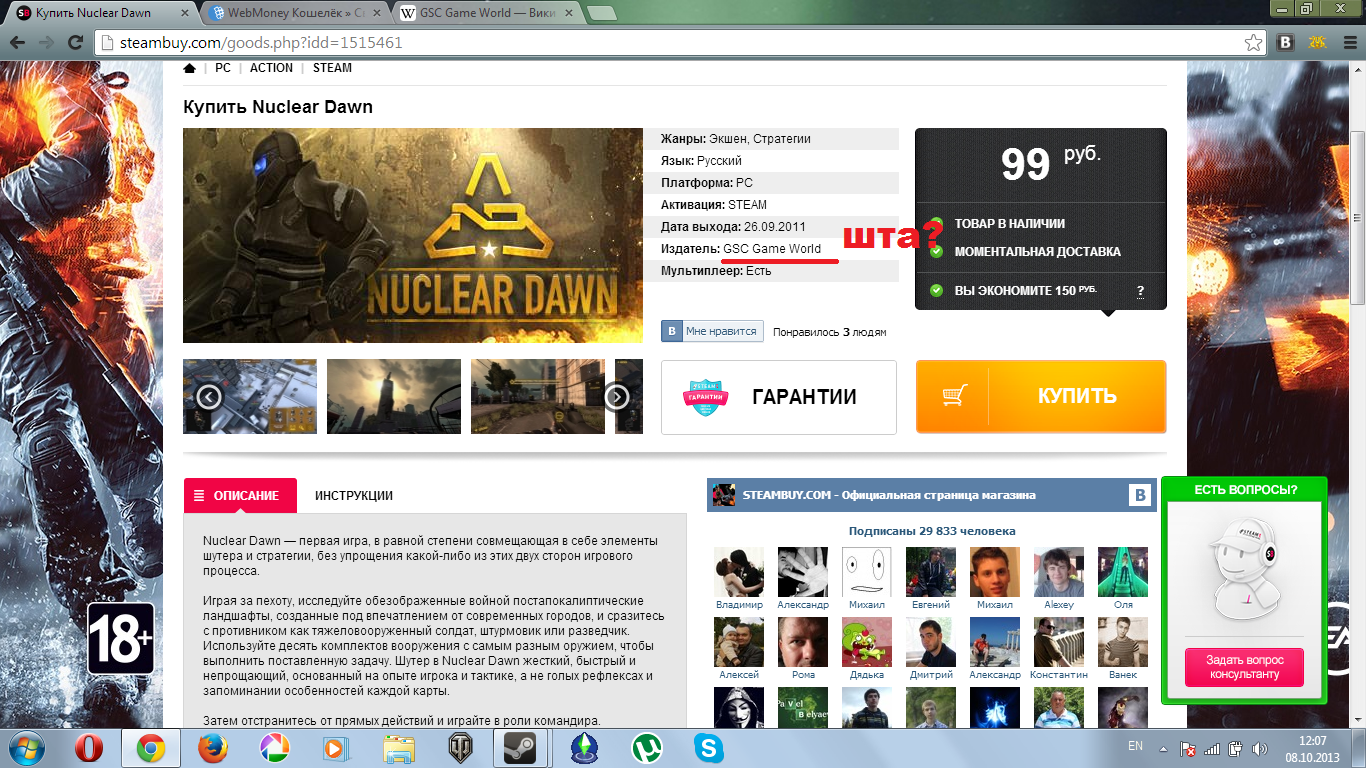This screenshot has height=768, width=1366.
Task: Click the Задать вопрос консультанту button
Action: [x=1245, y=667]
